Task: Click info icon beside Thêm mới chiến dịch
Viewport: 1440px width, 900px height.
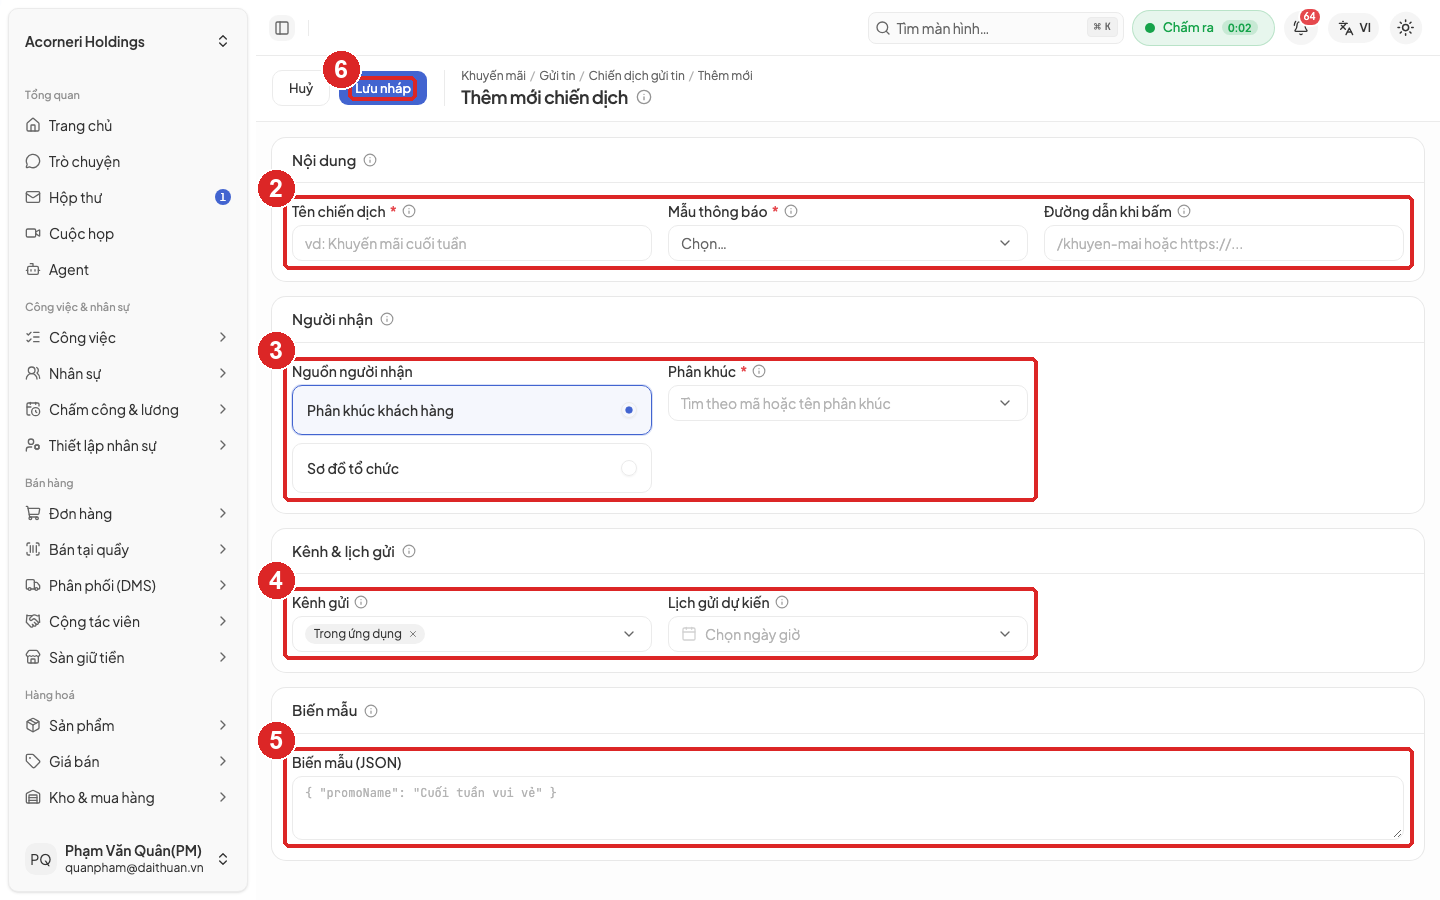Action: click(x=644, y=97)
